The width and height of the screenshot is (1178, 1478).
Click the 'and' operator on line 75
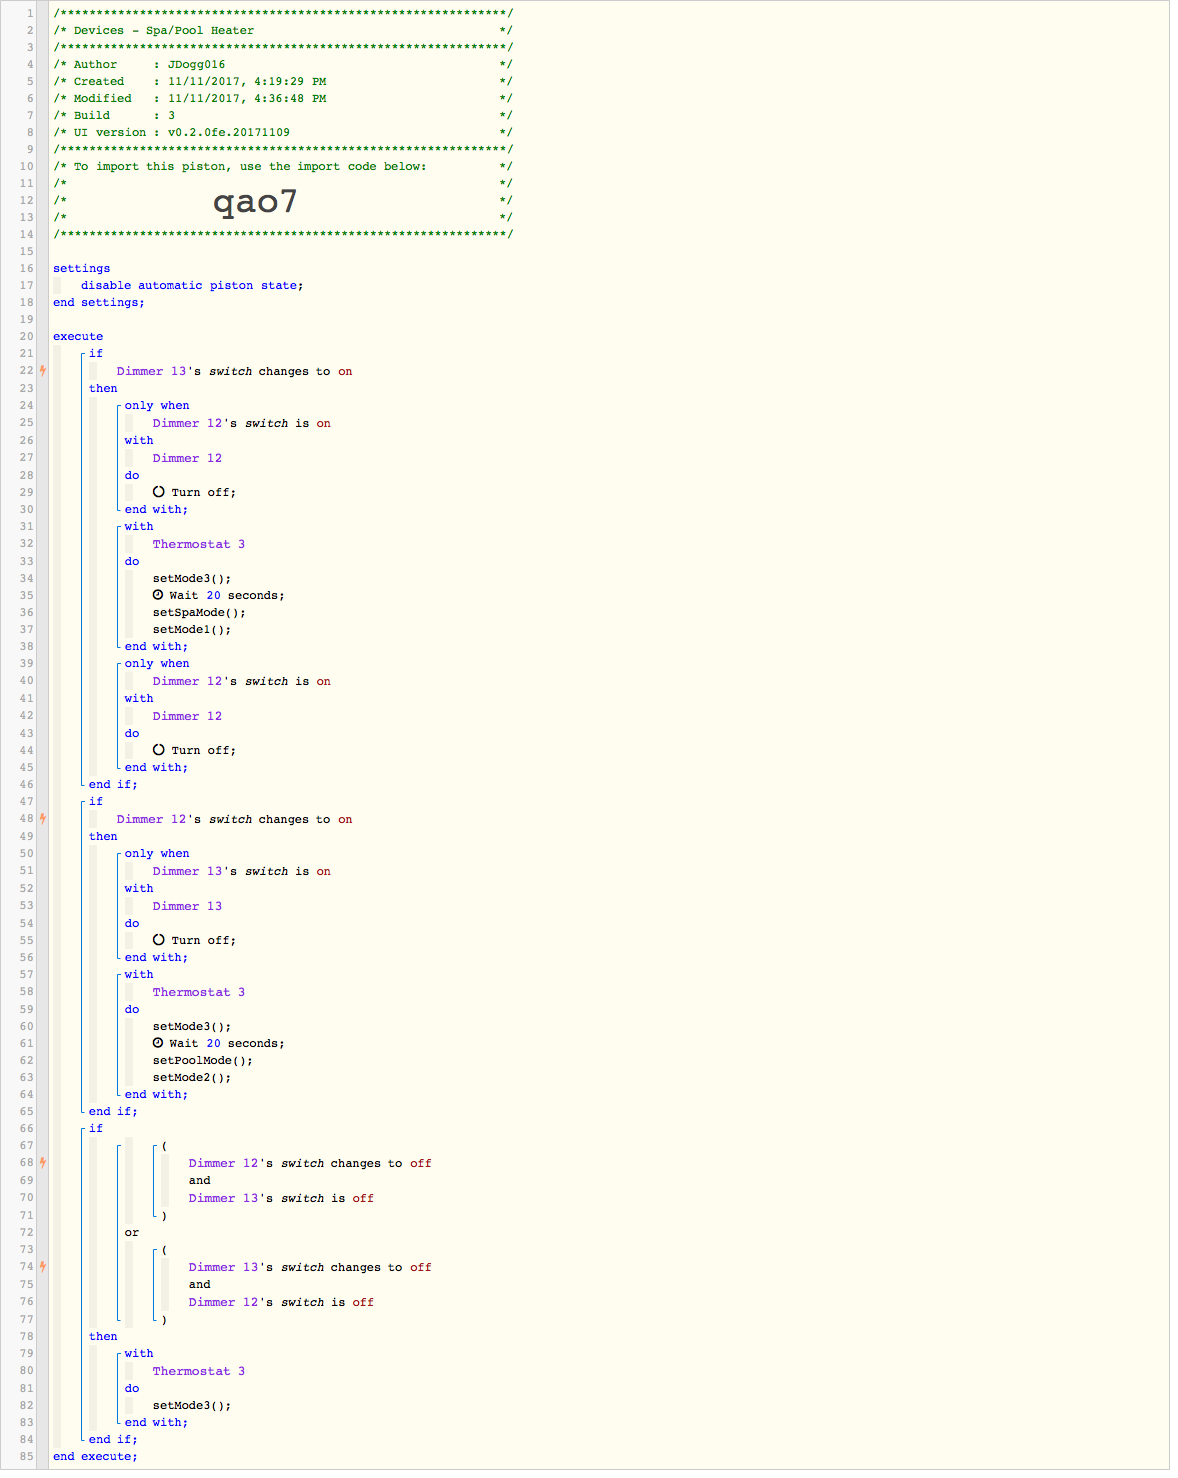click(200, 1284)
